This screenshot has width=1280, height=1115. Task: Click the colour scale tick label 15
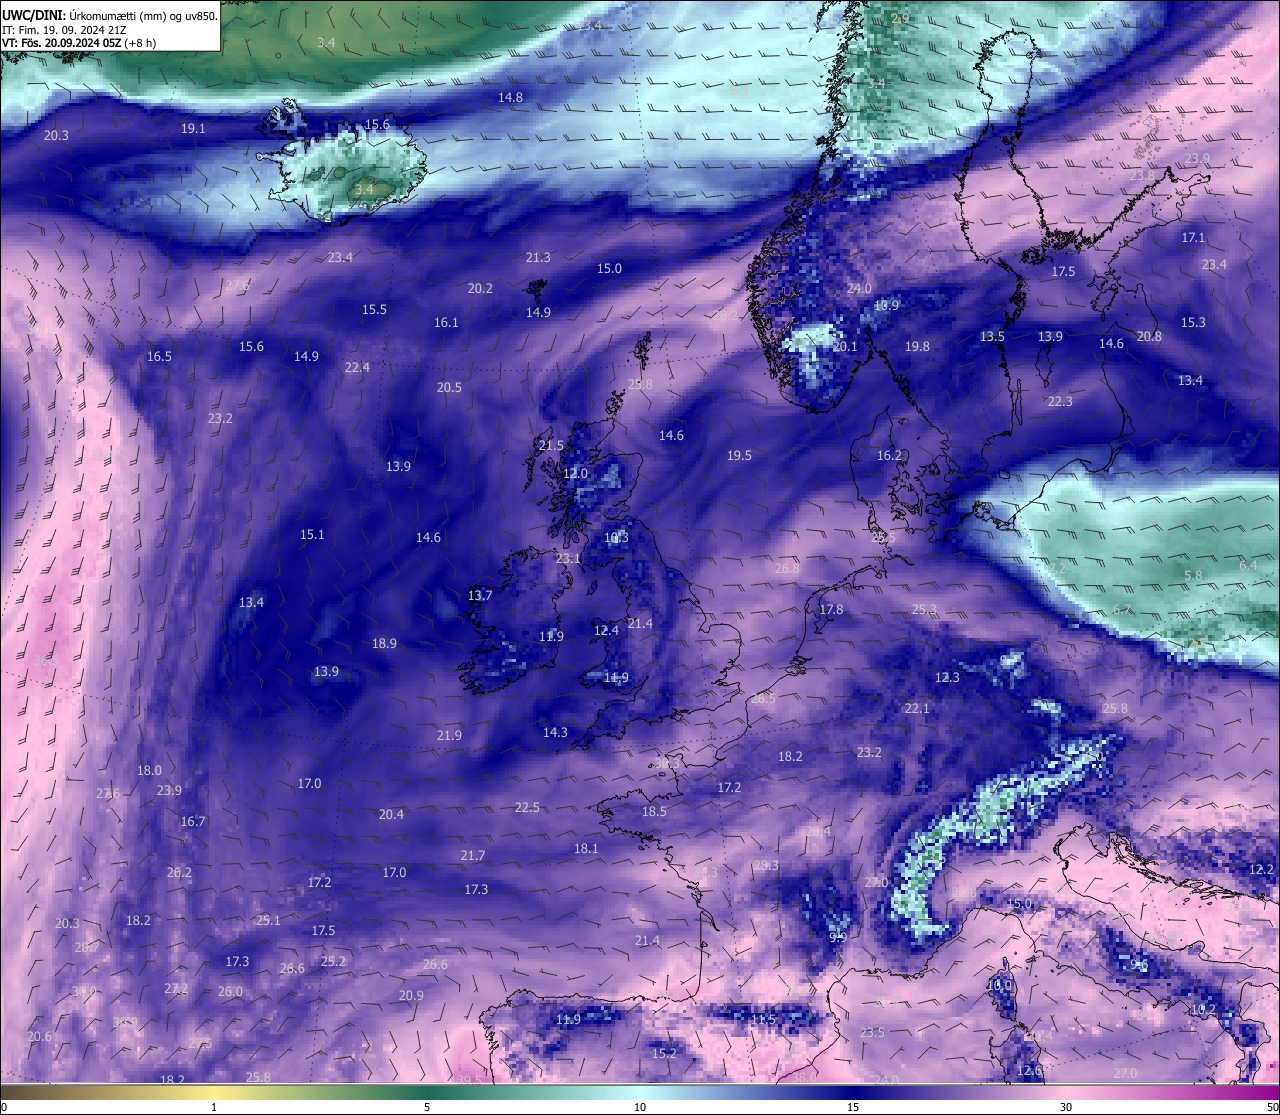coord(853,1107)
